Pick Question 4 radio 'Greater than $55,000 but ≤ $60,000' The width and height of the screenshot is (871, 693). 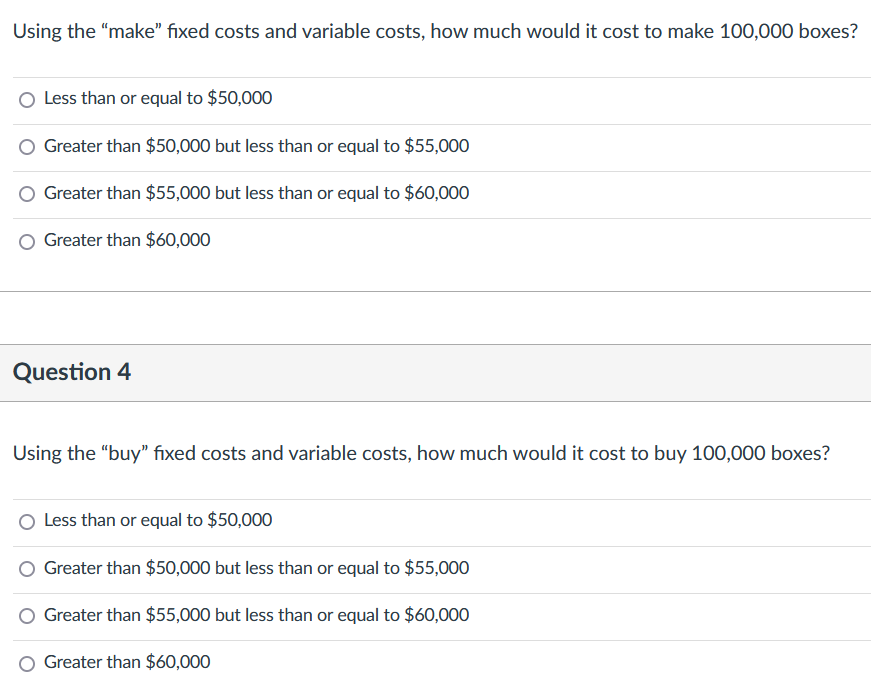point(27,616)
